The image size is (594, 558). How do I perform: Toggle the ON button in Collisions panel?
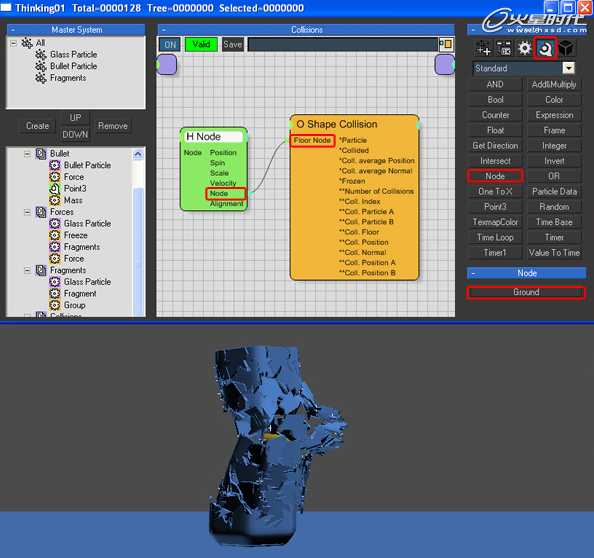[170, 45]
